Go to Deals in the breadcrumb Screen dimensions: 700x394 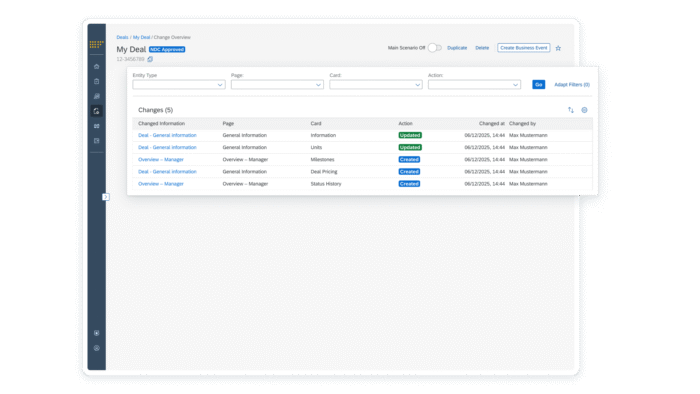pos(122,37)
